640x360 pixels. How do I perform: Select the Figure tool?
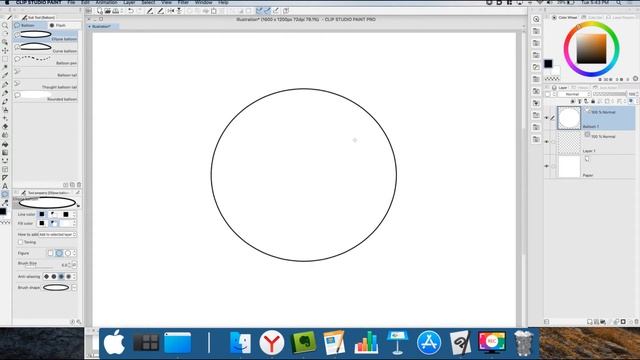pyautogui.click(x=5, y=160)
